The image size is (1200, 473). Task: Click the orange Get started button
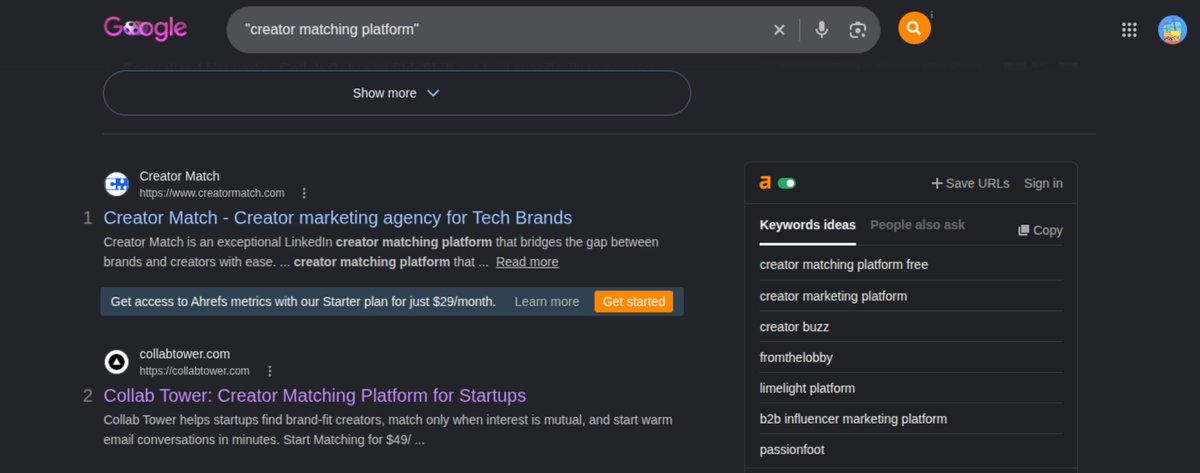[634, 301]
